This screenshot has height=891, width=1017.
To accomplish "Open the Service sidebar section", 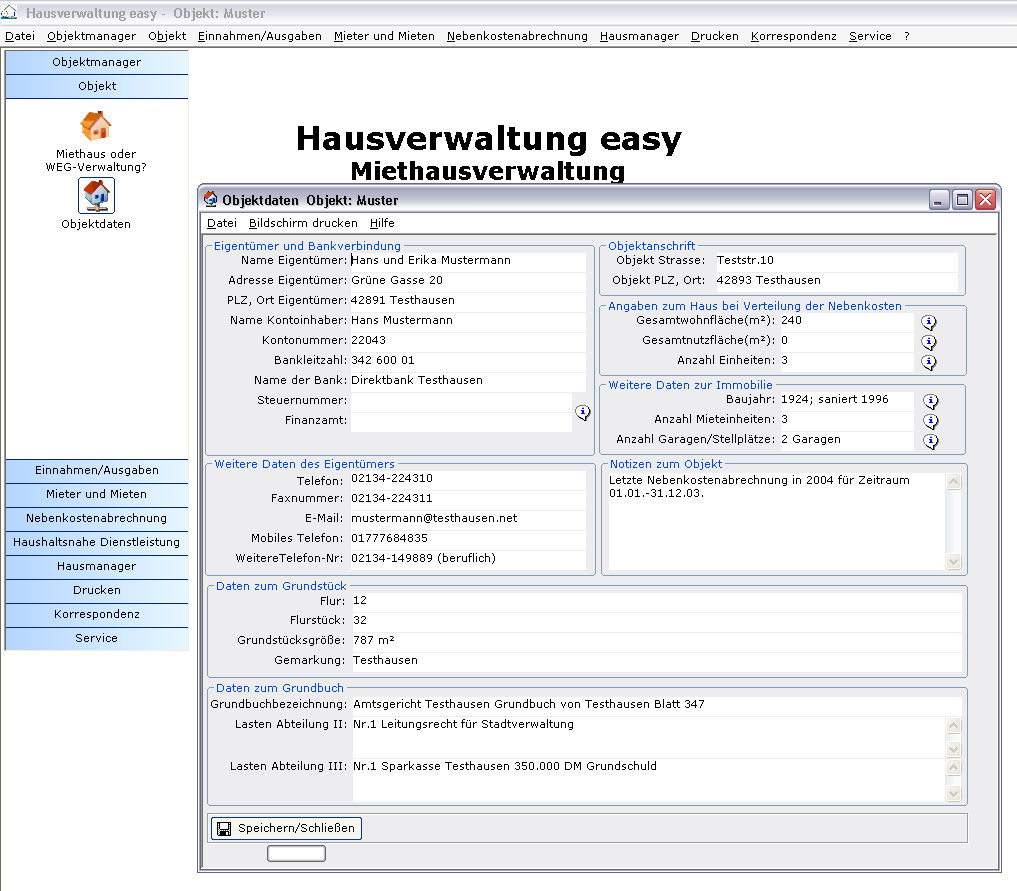I will click(x=97, y=638).
